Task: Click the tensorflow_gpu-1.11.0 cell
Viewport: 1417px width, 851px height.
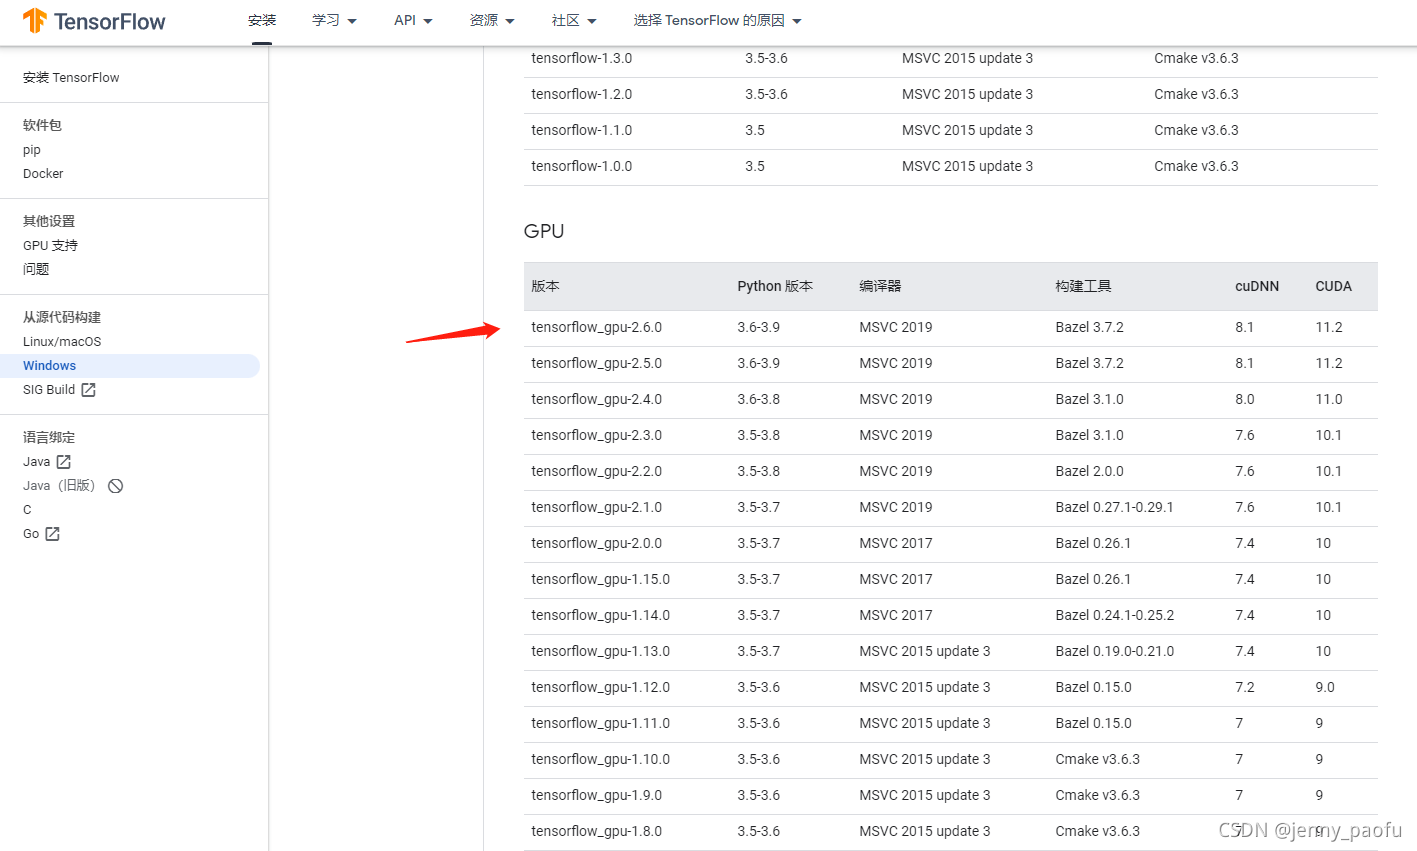Action: pyautogui.click(x=601, y=723)
